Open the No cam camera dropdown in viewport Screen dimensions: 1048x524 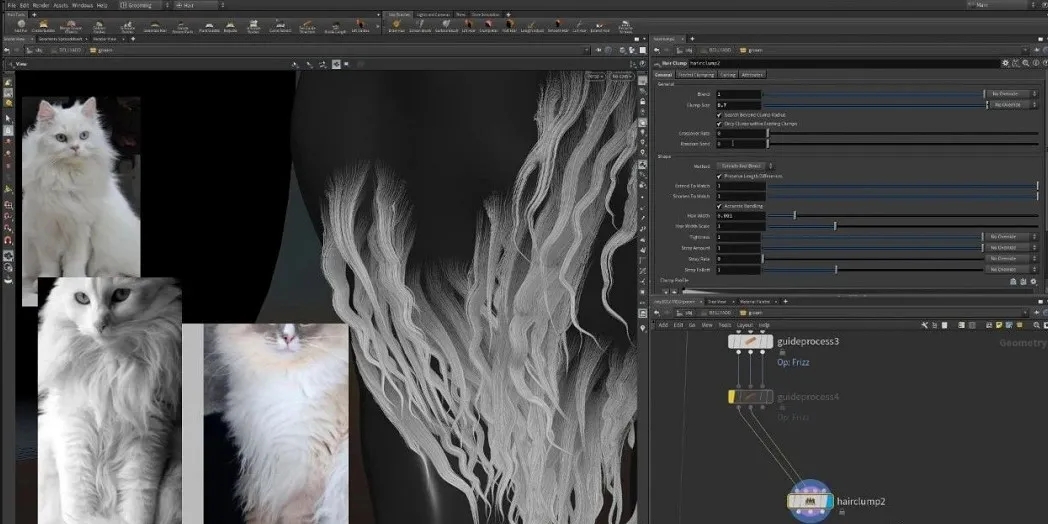pos(620,76)
